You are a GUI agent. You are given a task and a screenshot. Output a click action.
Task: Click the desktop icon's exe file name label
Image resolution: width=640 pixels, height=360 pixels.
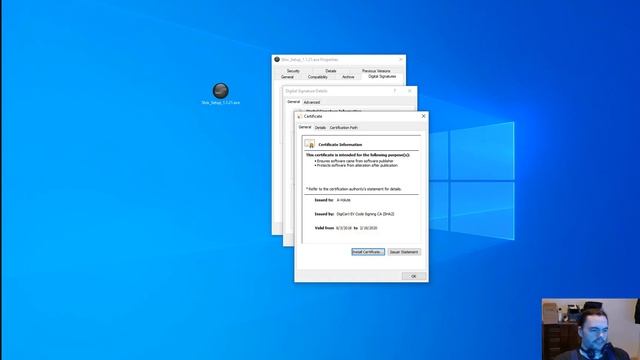[220, 103]
